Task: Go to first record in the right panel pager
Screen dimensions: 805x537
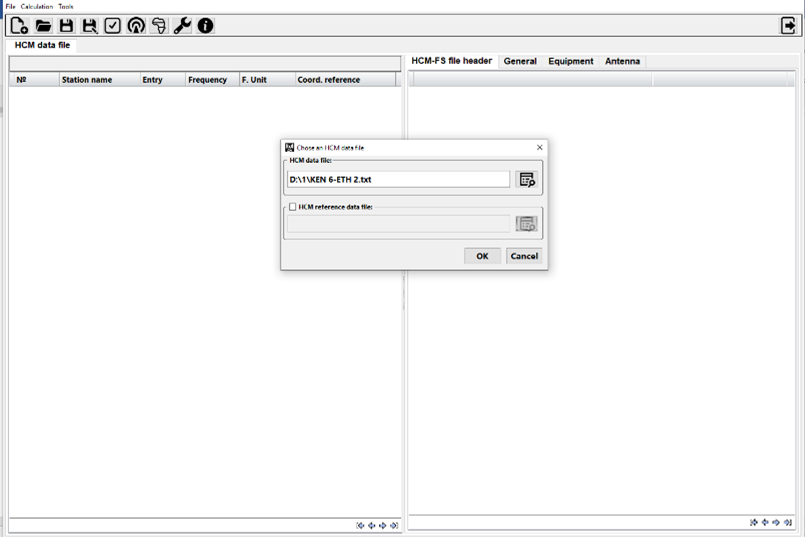Action: pyautogui.click(x=754, y=522)
